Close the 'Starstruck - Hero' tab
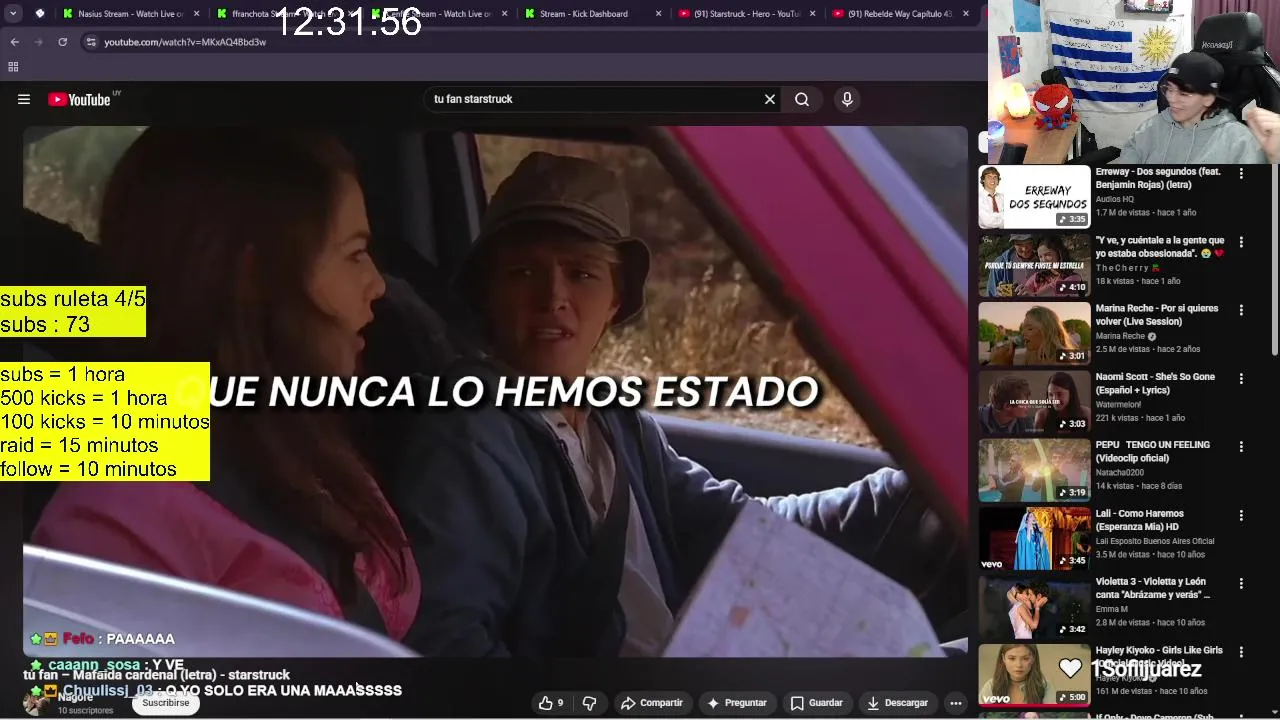Image resolution: width=1280 pixels, height=720 pixels. 813,14
